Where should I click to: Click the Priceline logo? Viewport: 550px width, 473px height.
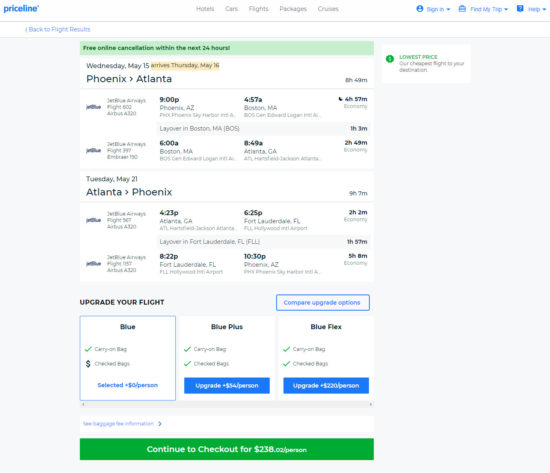click(x=21, y=9)
